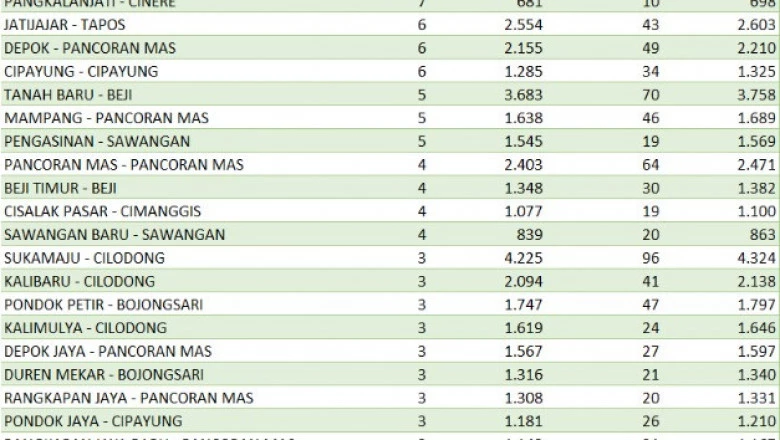Select the value "1.316"
780x440 pixels.
point(523,374)
